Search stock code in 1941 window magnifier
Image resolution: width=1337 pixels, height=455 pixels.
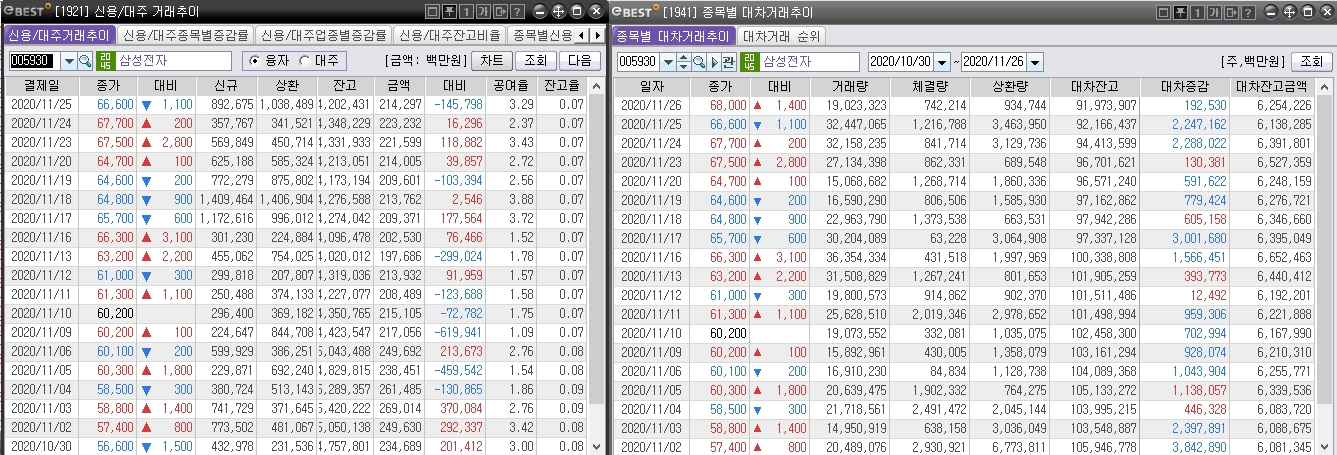pyautogui.click(x=699, y=62)
